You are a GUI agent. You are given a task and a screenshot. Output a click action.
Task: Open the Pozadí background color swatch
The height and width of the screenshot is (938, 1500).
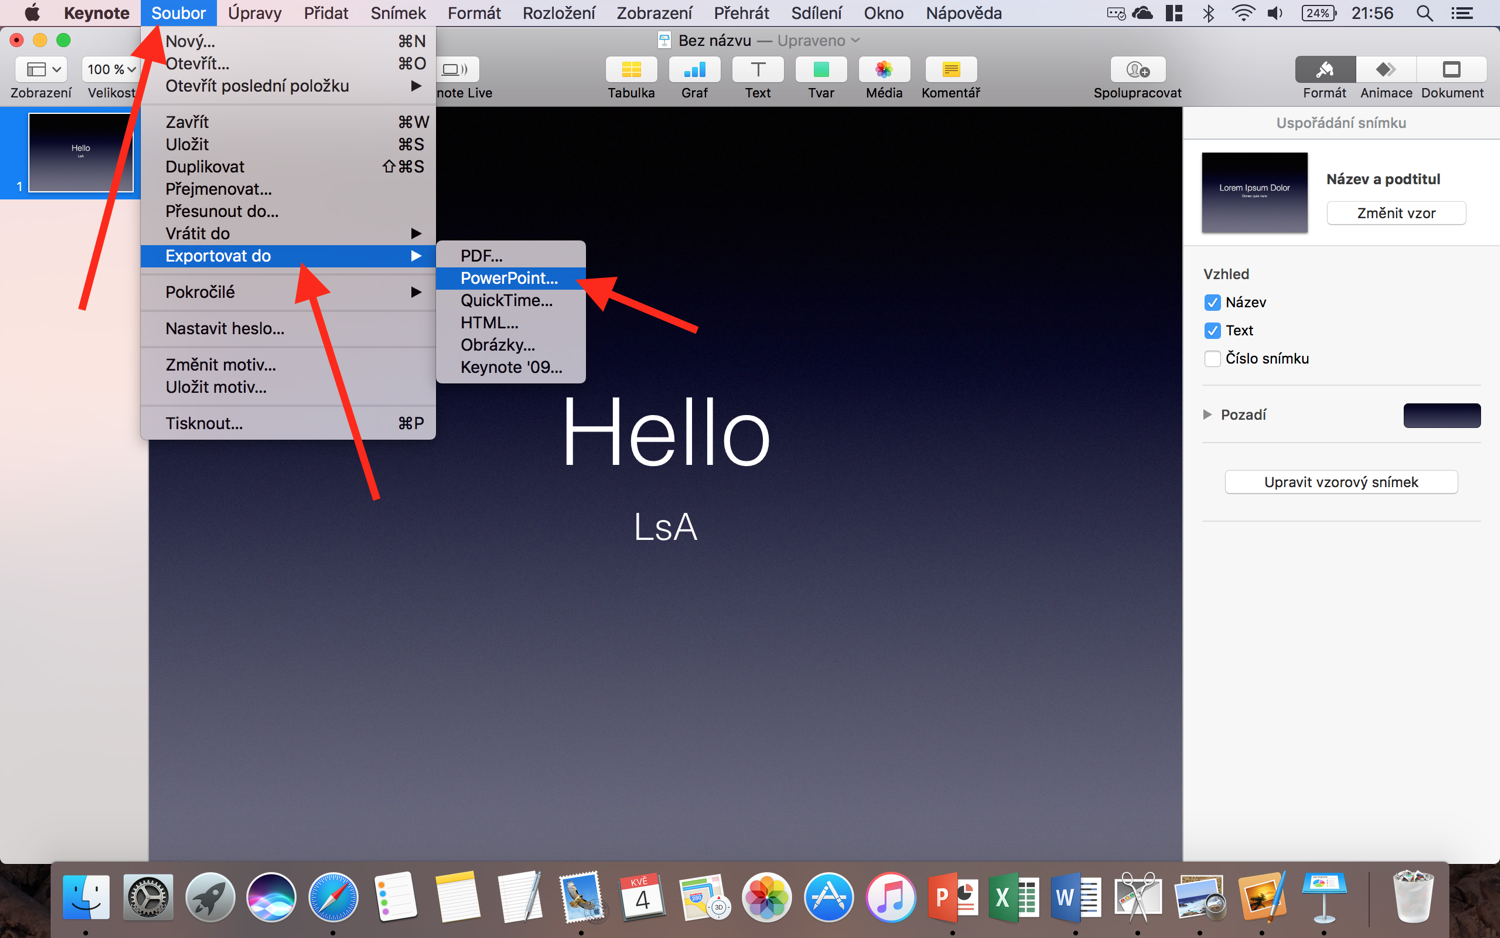pos(1441,415)
